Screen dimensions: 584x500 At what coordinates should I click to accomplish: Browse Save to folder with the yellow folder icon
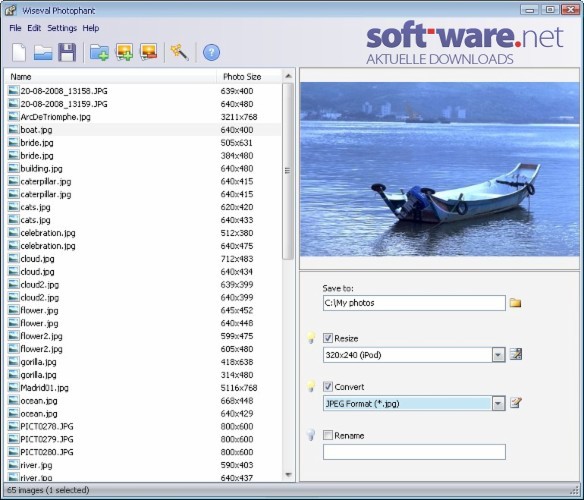[x=515, y=303]
